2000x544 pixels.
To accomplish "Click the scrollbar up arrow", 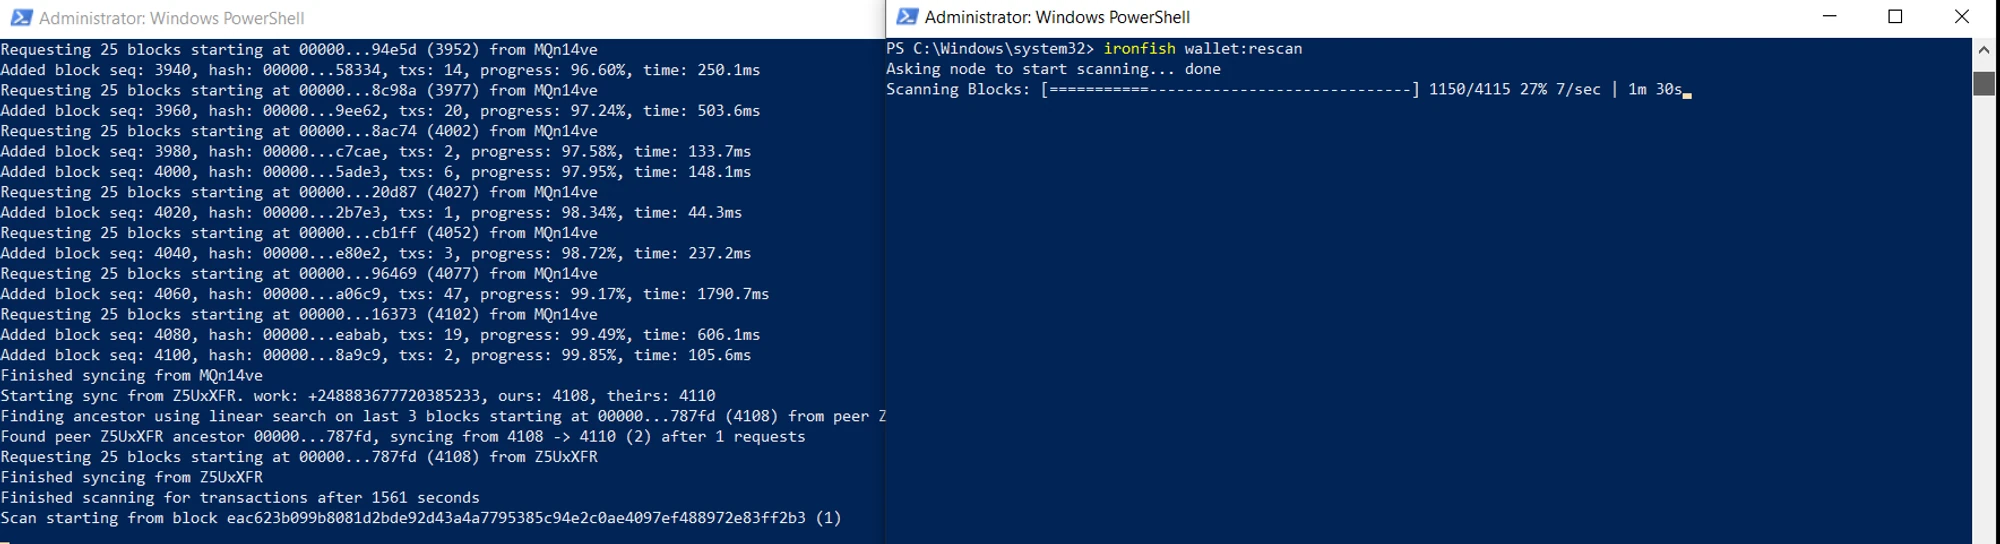I will (1984, 49).
